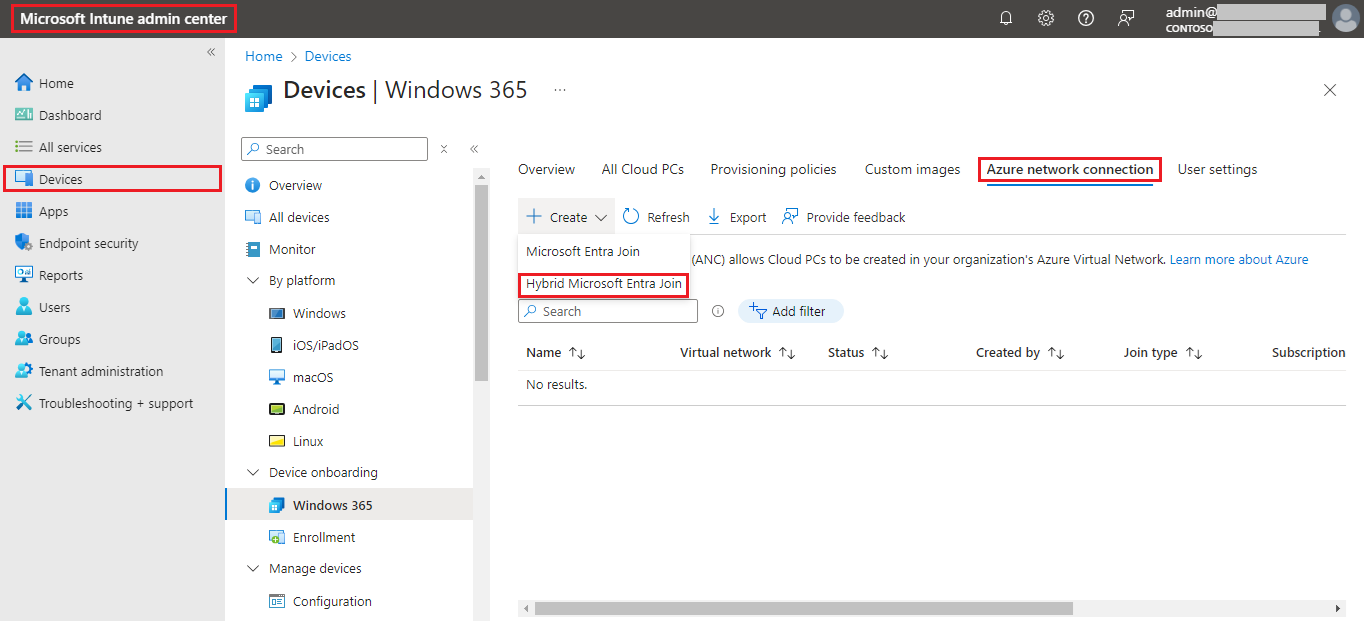1364x621 pixels.
Task: Click the feedback icon in top bar
Action: point(1126,18)
